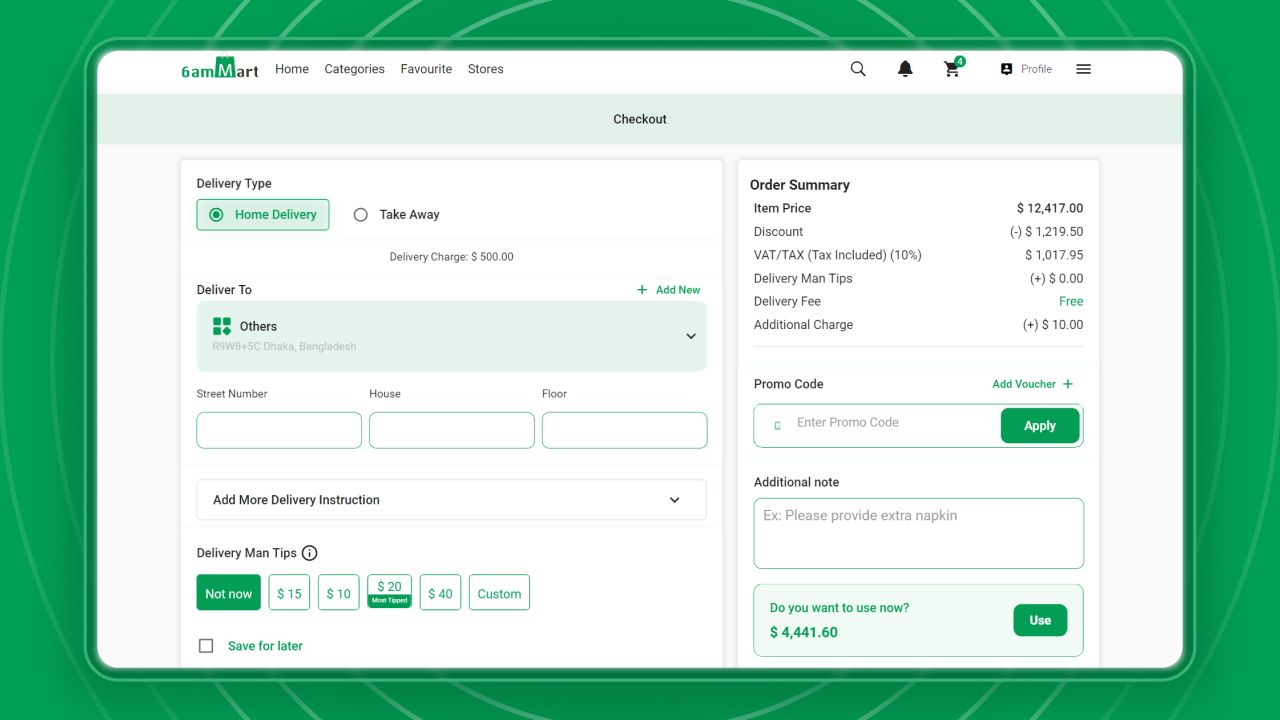Screen dimensions: 1280x720
Task: Select $ 10 tip amount
Action: 339,593
